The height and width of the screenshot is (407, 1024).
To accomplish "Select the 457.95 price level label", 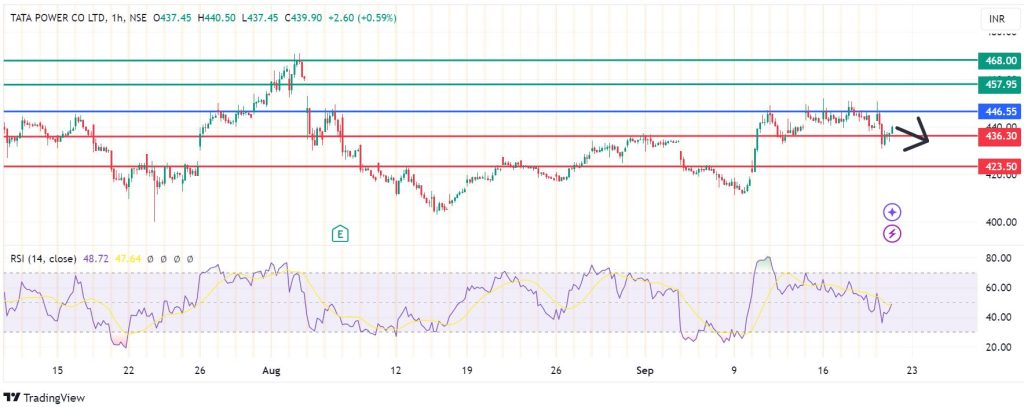I will [x=999, y=84].
